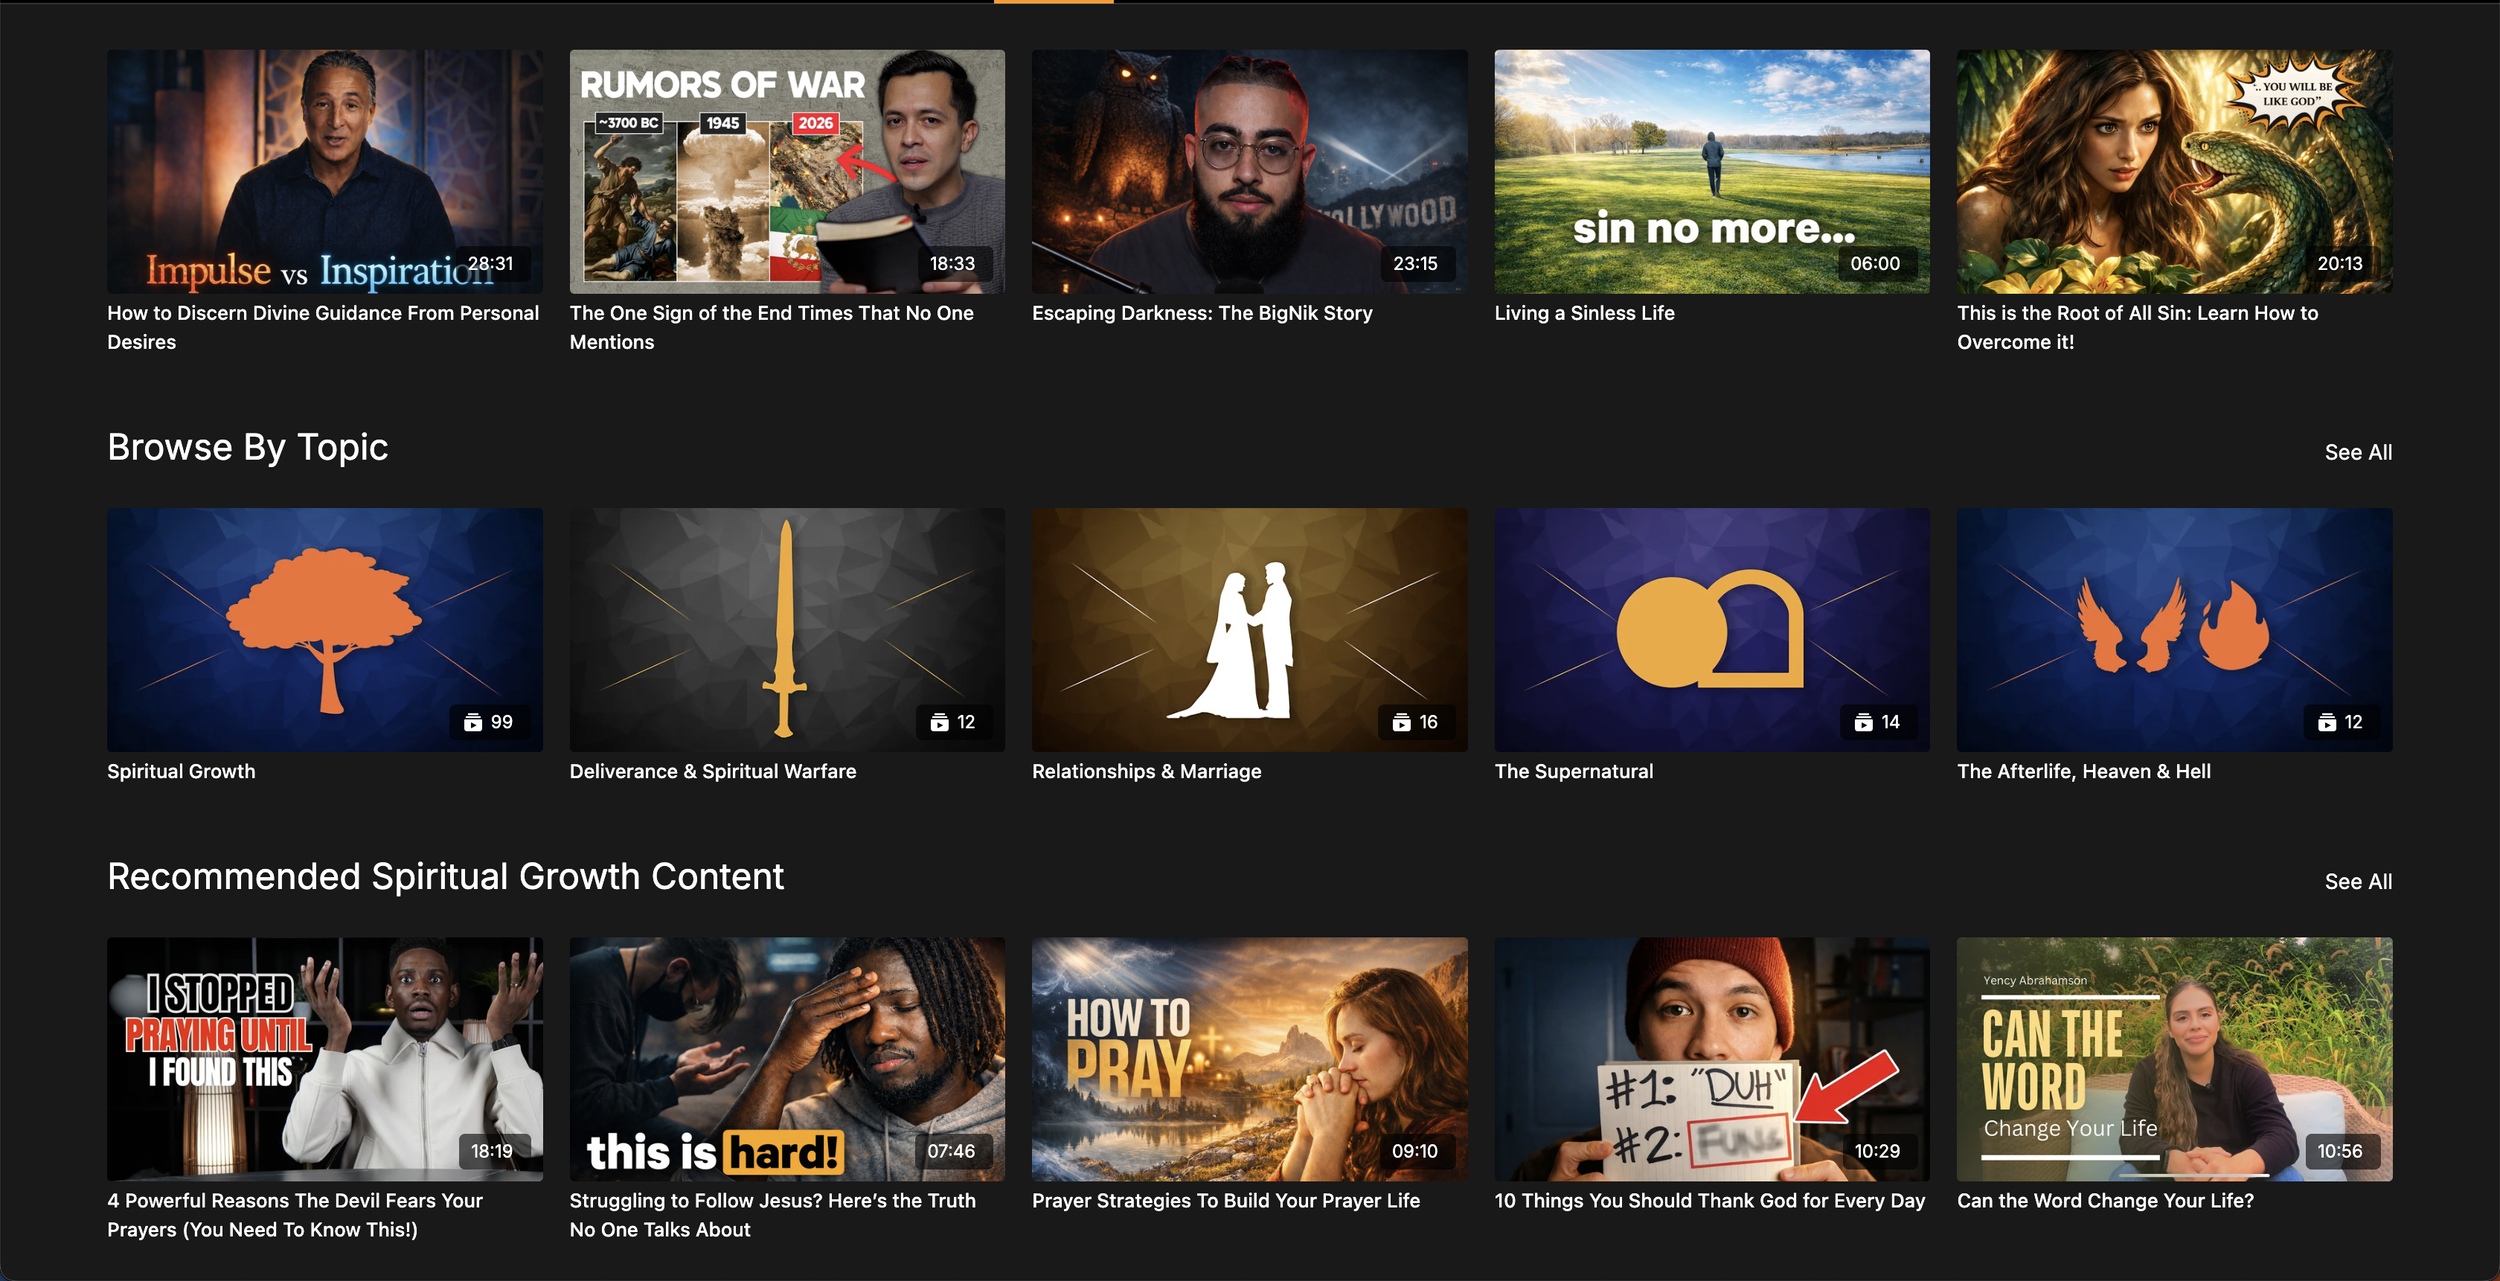Click the 16 videos count badge
Viewport: 2500px width, 1281px height.
pyautogui.click(x=1415, y=722)
